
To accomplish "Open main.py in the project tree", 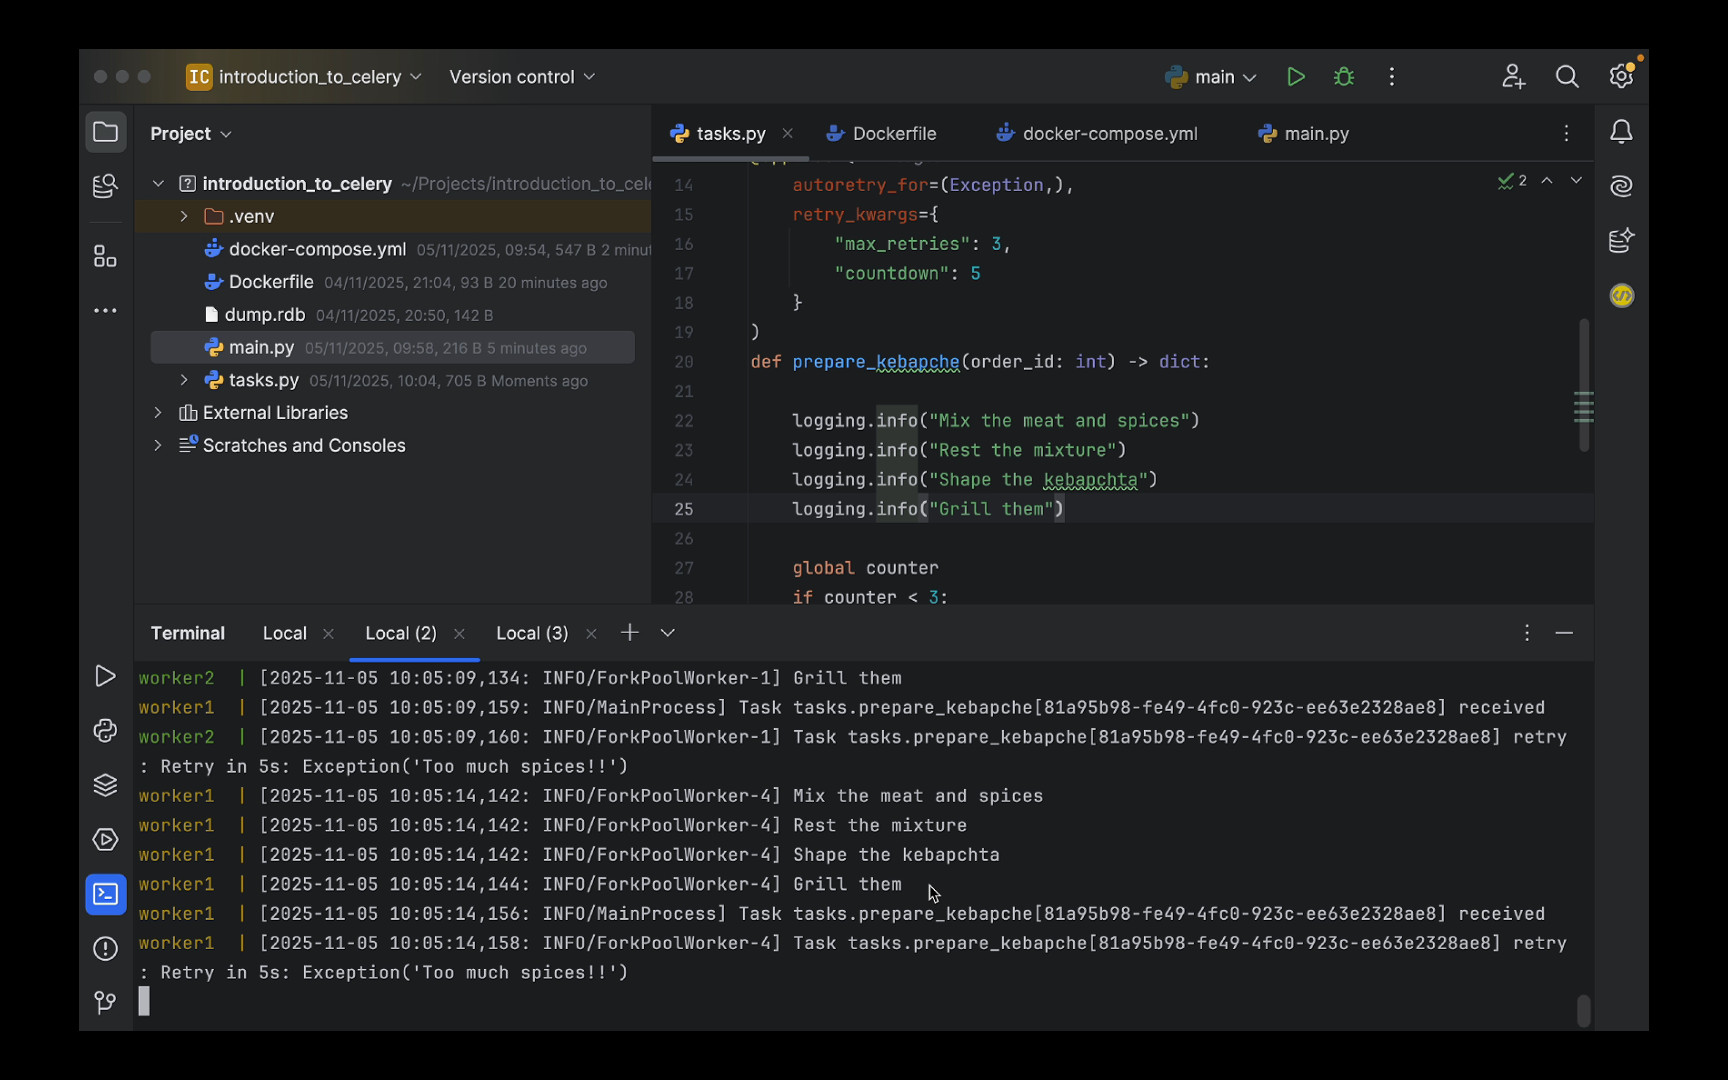I will 261,348.
